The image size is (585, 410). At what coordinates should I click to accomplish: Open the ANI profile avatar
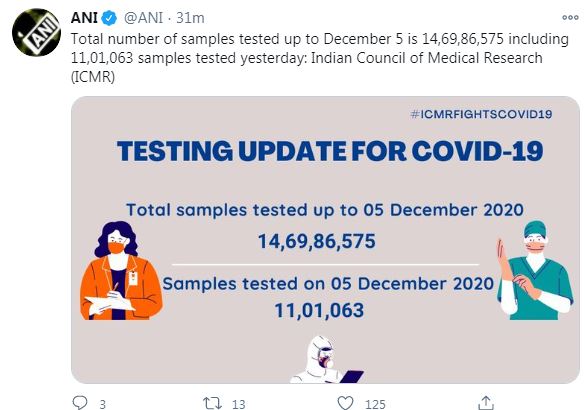coord(36,32)
